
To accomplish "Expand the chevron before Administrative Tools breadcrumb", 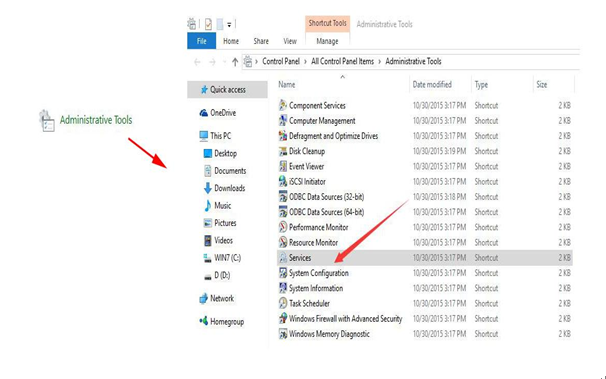I will click(x=380, y=61).
